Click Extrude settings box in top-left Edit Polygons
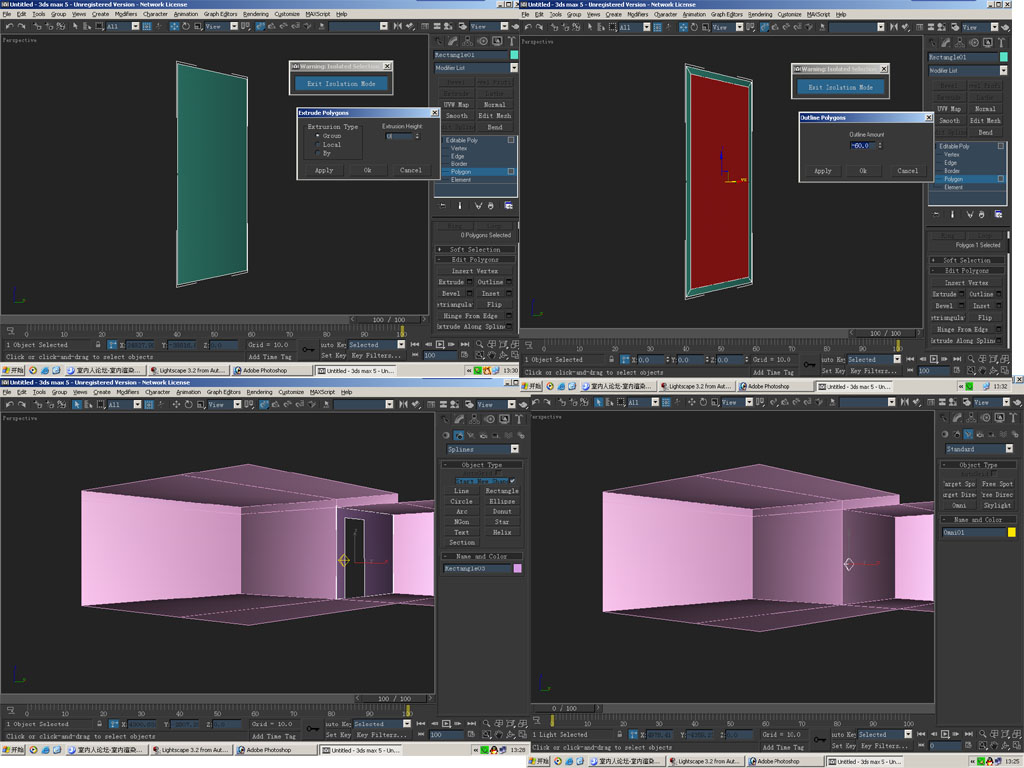1024x768 pixels. 470,282
